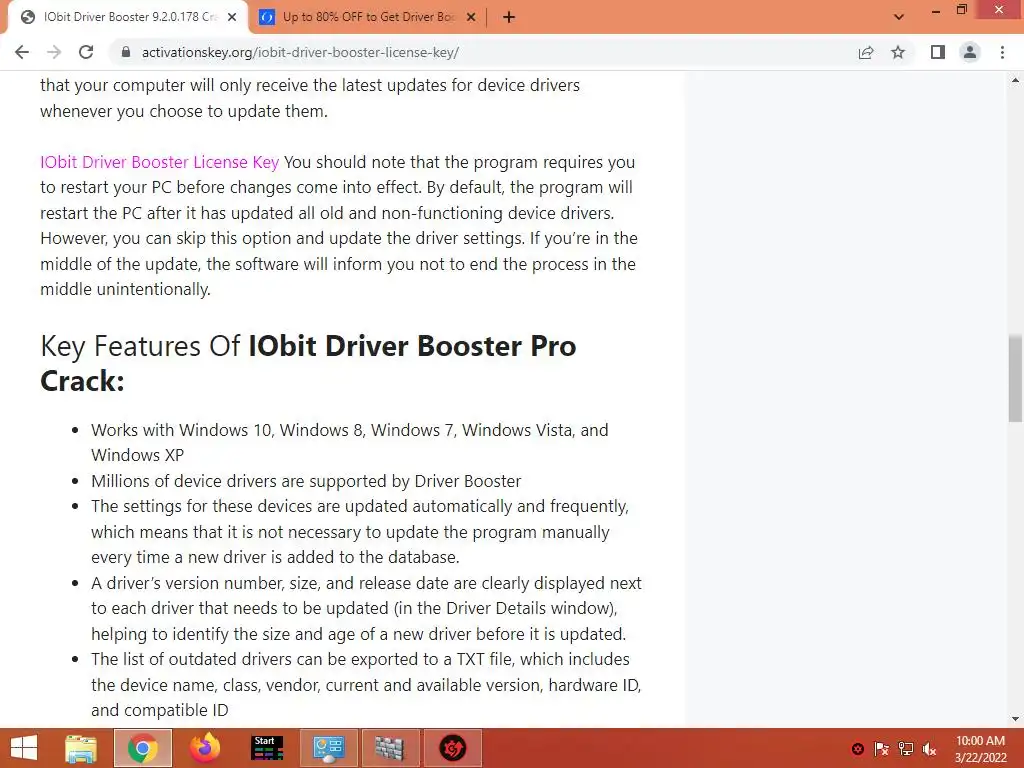1024x768 pixels.
Task: Bookmark this page with the star
Action: pyautogui.click(x=898, y=52)
